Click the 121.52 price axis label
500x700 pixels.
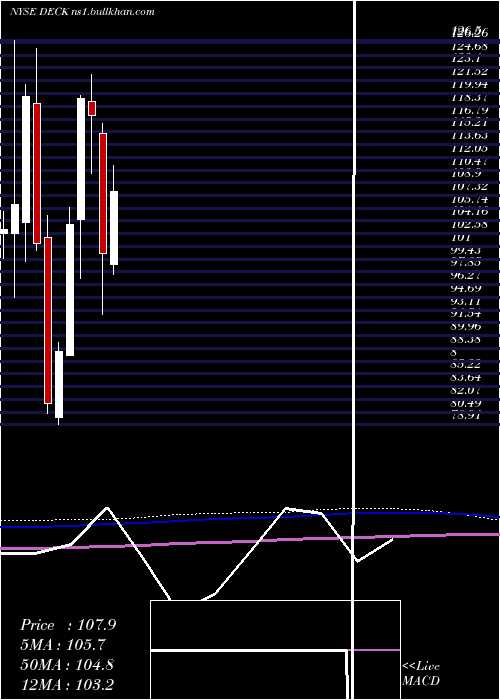tap(470, 72)
